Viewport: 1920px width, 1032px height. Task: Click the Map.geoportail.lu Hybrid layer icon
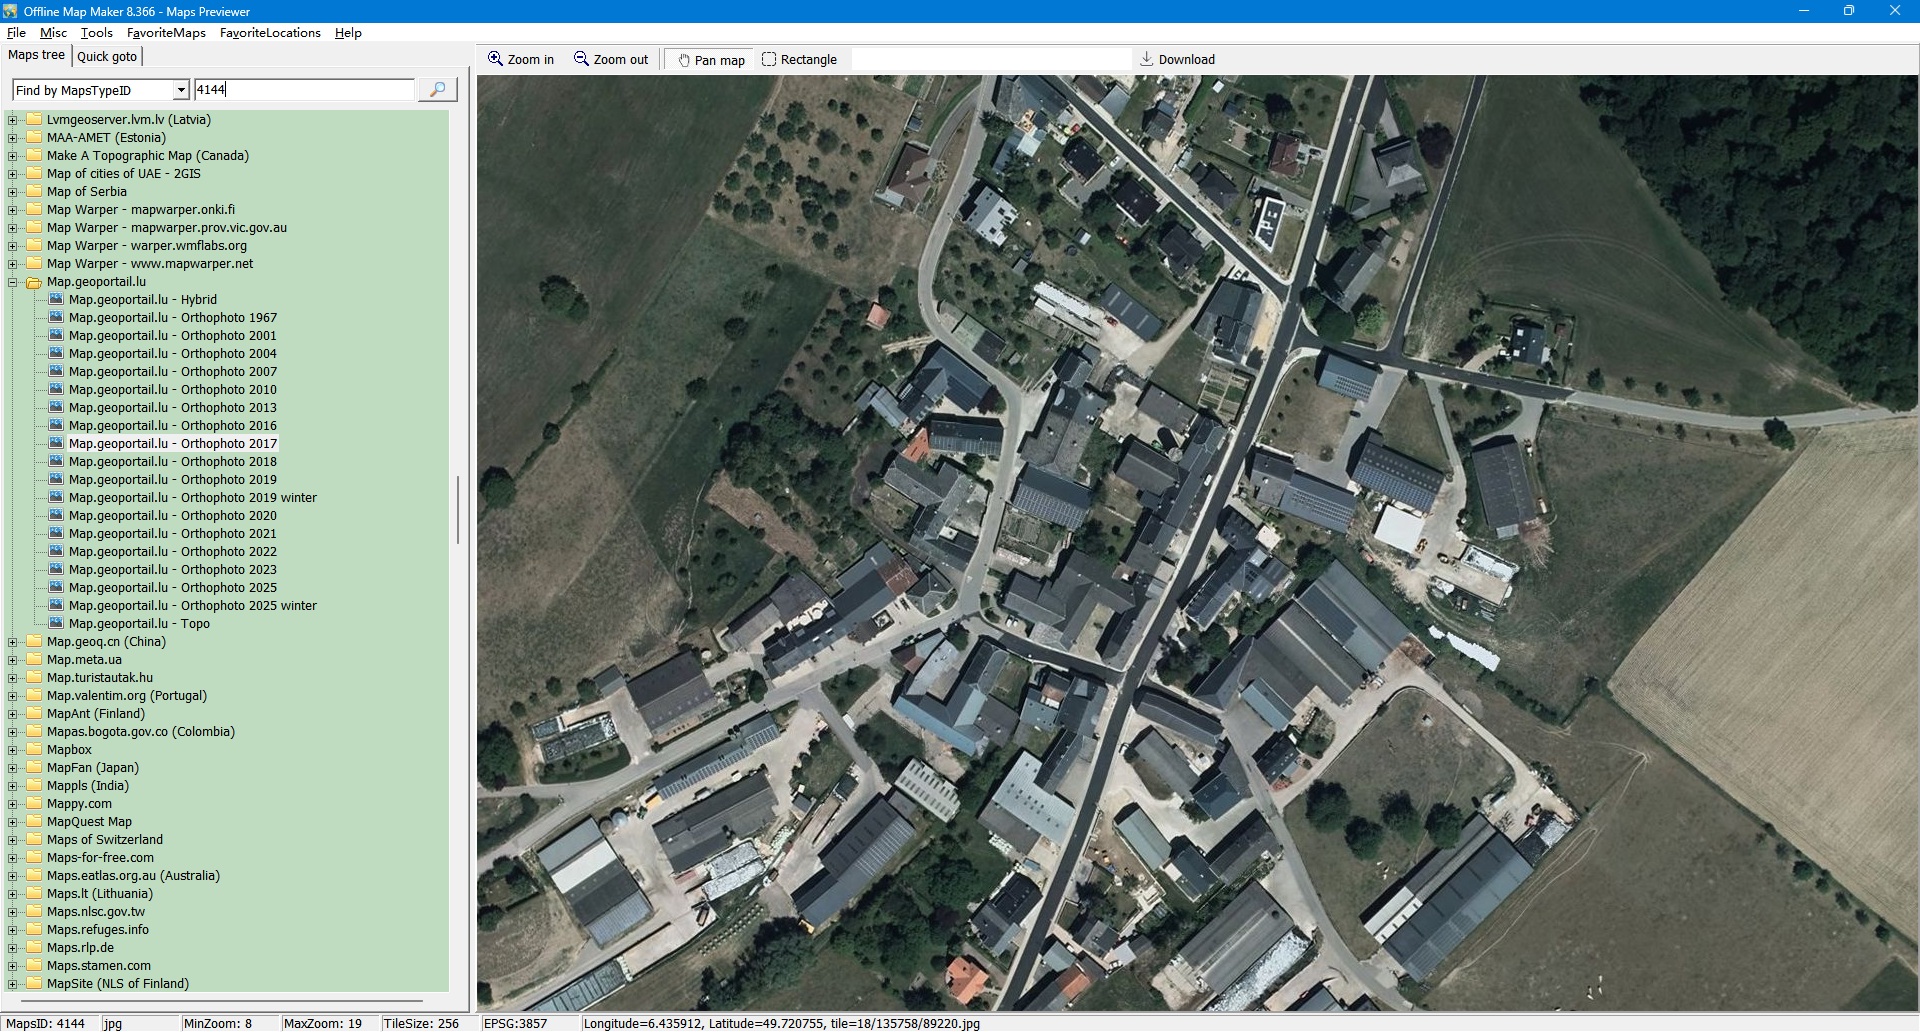coord(56,299)
